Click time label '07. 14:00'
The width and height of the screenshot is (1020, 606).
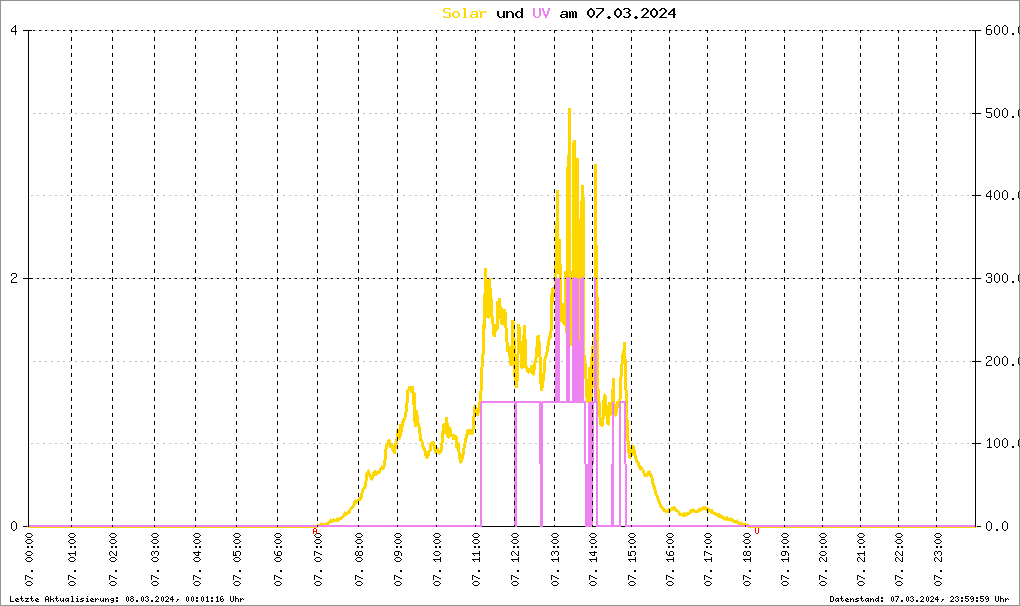pyautogui.click(x=593, y=559)
